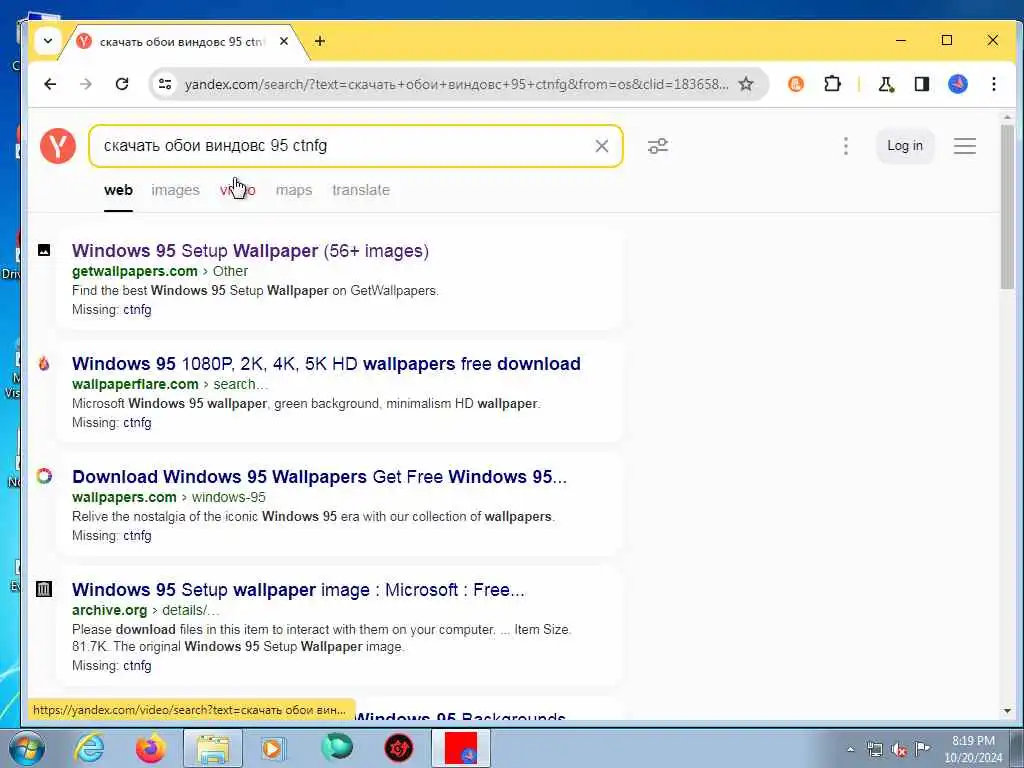Screen dimensions: 1024x768
Task: Click the 'windows-95' breadcrumb path
Action: coord(229,497)
